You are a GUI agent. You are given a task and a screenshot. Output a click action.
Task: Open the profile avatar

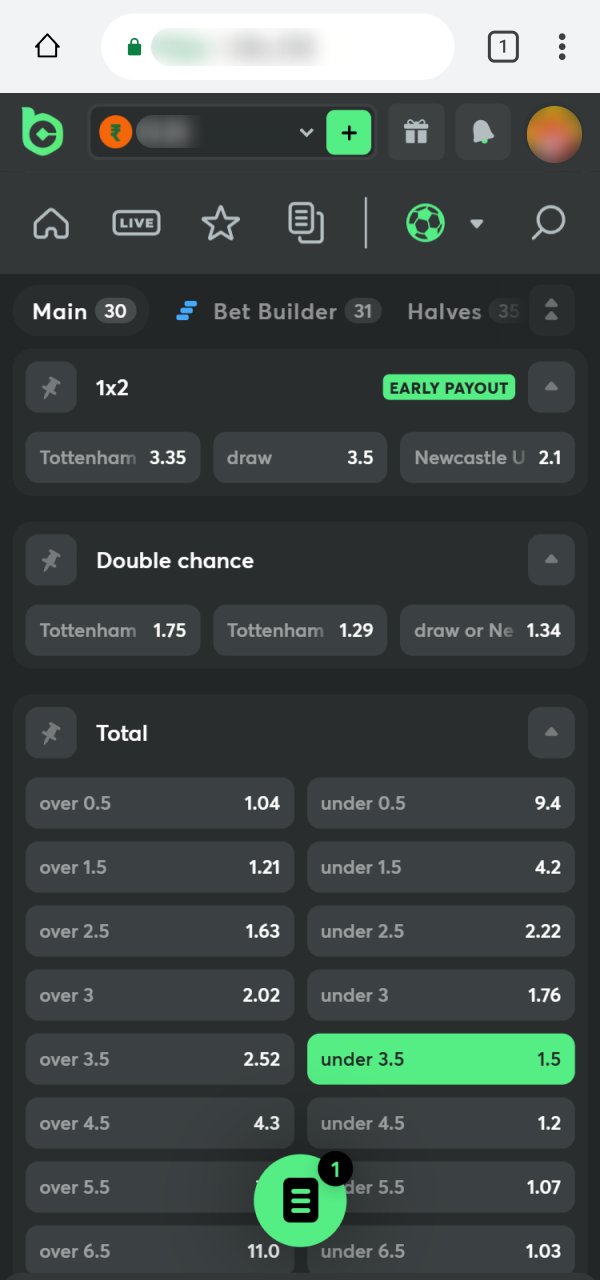pyautogui.click(x=553, y=131)
